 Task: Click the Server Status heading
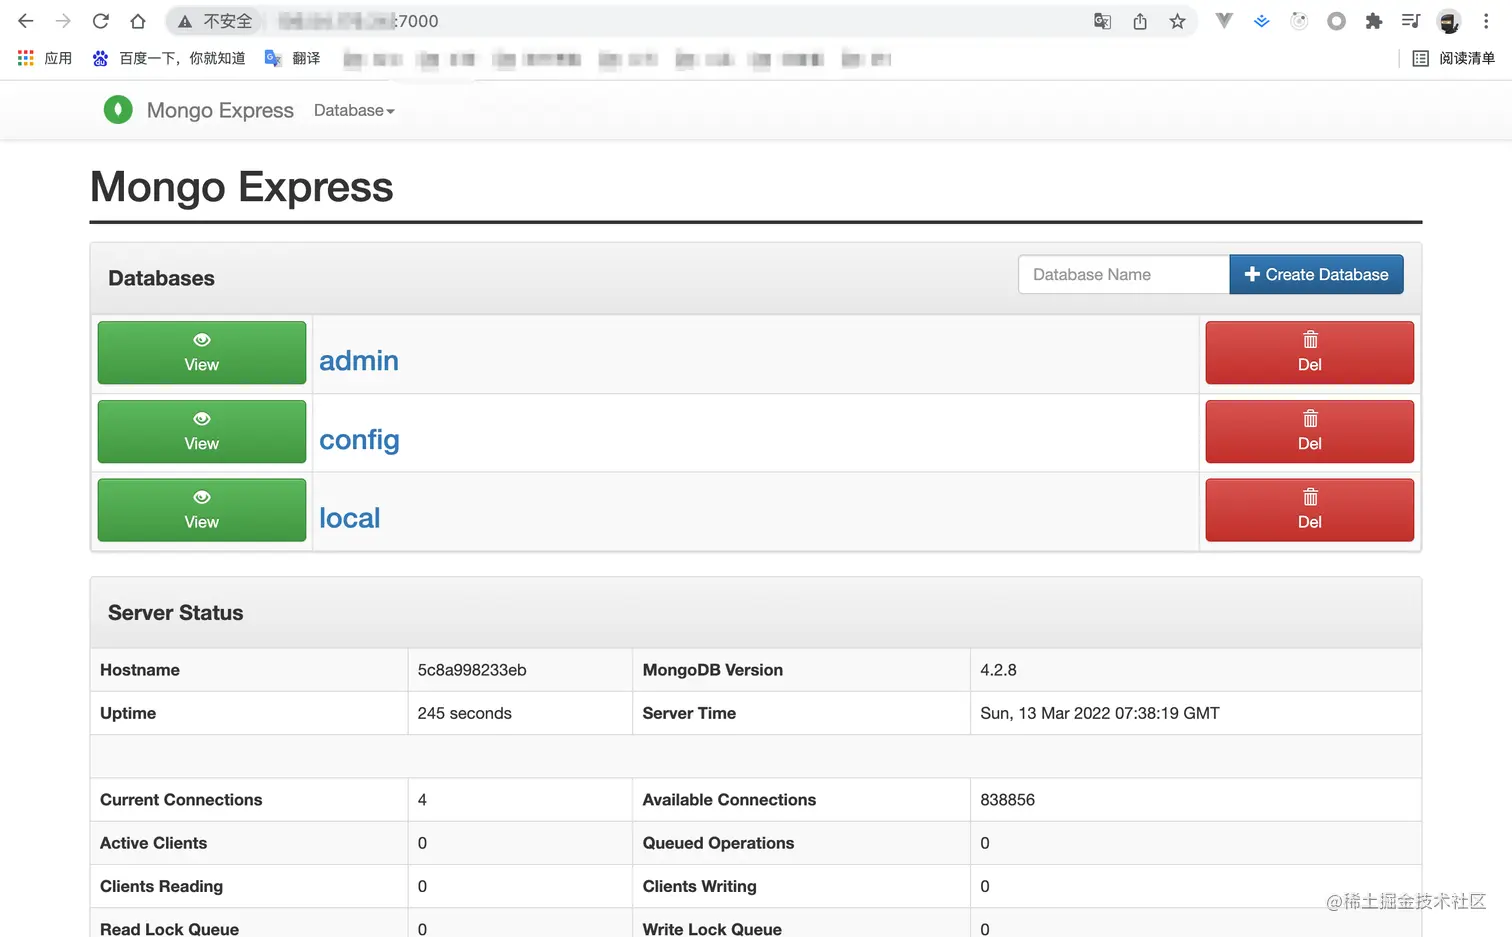pos(176,613)
